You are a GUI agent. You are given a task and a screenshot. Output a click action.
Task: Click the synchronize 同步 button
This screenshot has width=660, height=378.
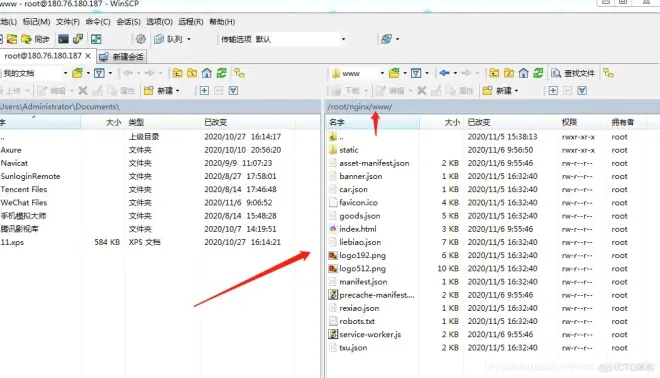35,39
